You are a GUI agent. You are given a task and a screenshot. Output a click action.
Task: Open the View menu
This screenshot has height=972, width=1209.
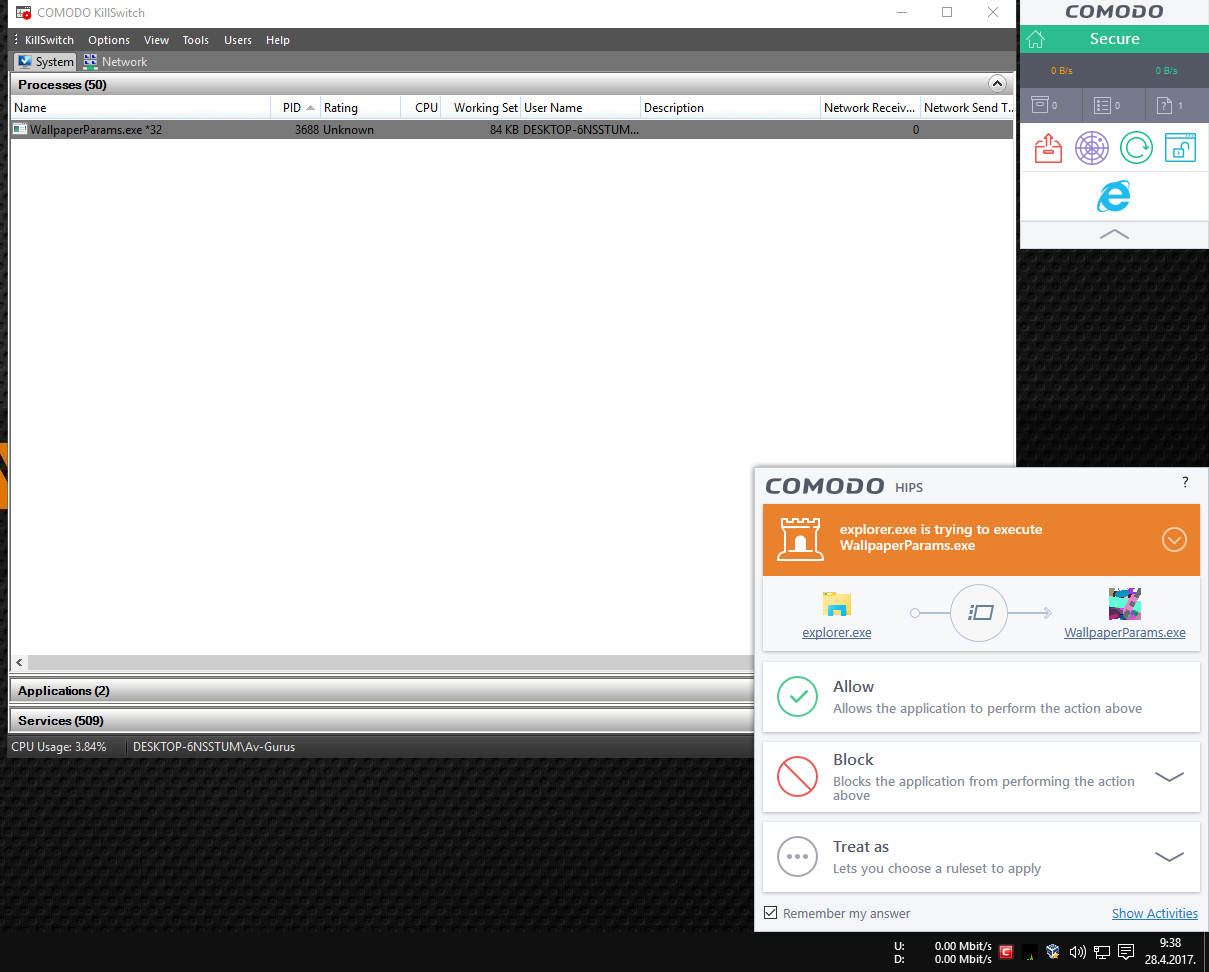point(156,40)
